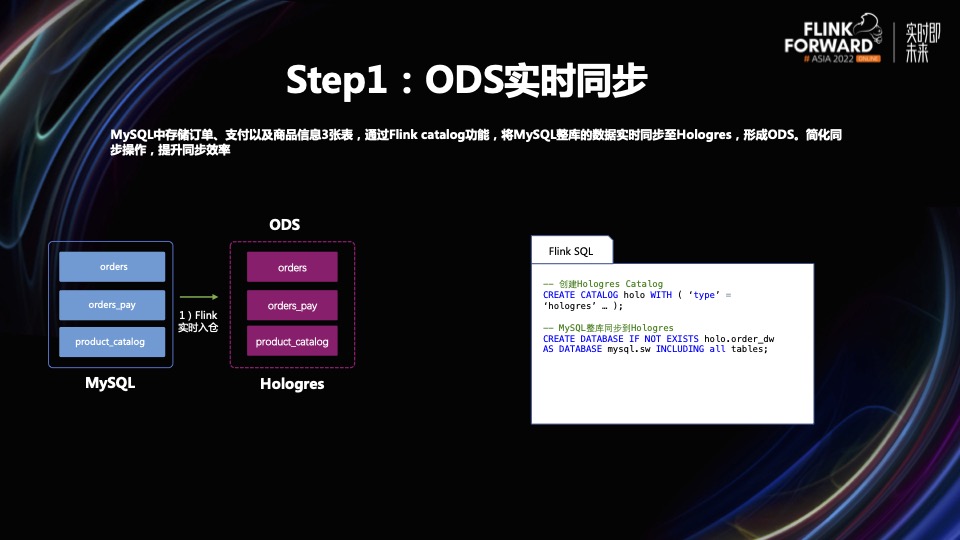
Task: Click the green arrow between MySQL and ODS
Action: (198, 297)
